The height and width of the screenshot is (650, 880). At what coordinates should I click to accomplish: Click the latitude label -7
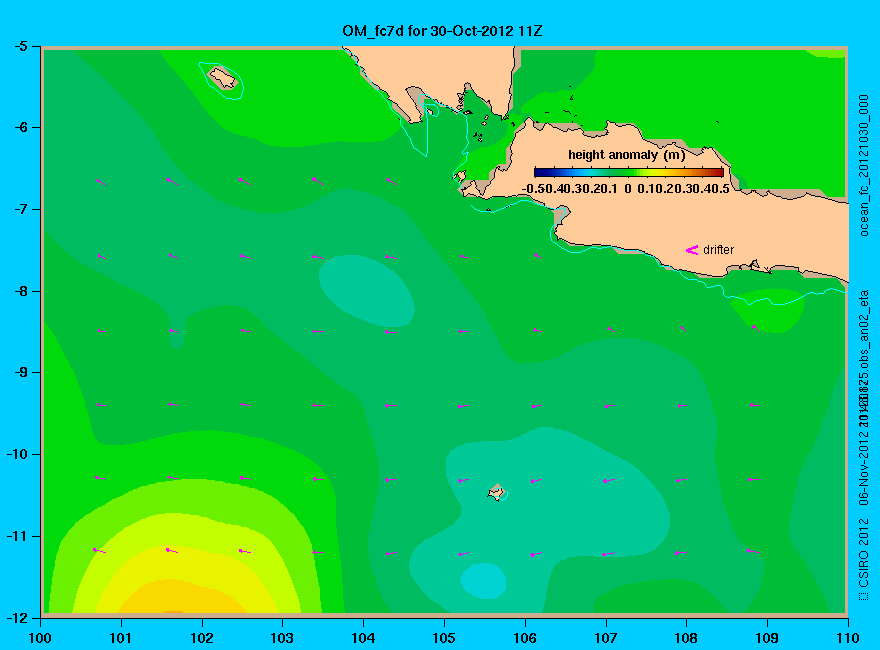tap(21, 209)
